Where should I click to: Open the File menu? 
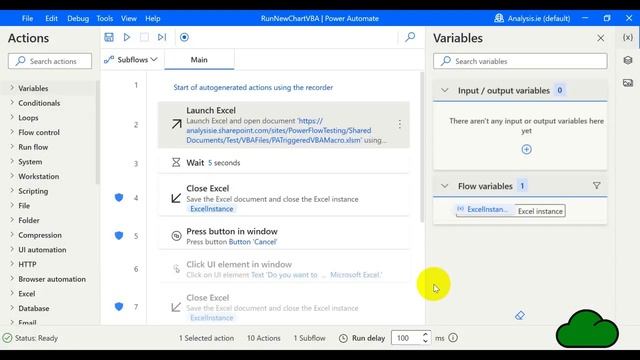click(27, 18)
